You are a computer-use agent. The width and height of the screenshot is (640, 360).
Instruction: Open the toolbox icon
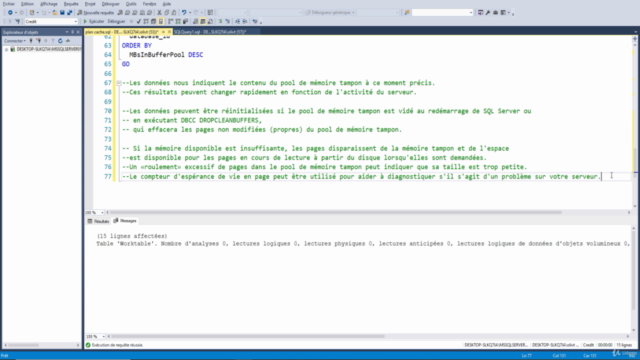[x=496, y=13]
